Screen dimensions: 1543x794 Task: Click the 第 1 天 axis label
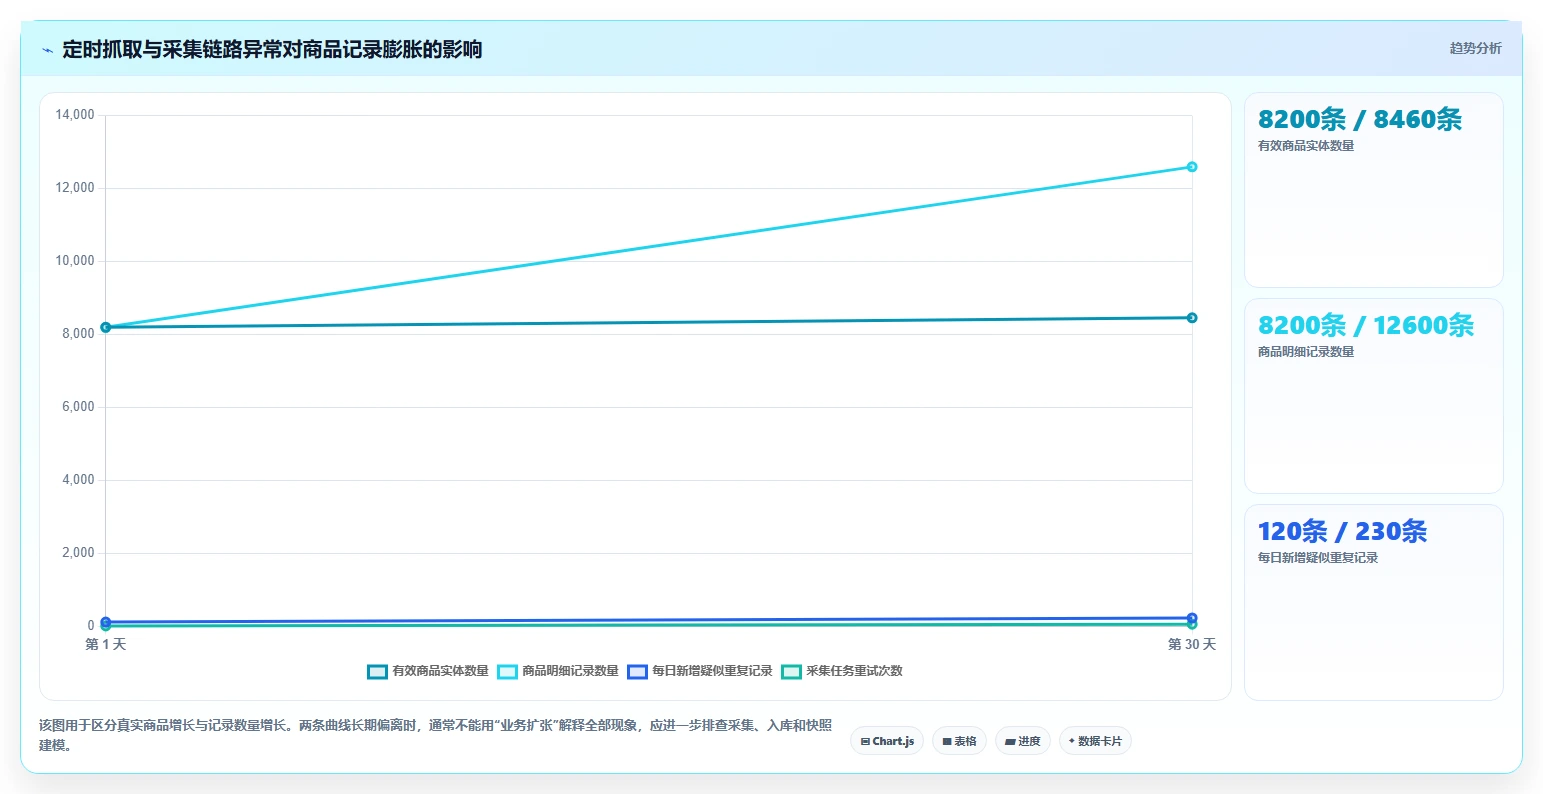pyautogui.click(x=106, y=644)
